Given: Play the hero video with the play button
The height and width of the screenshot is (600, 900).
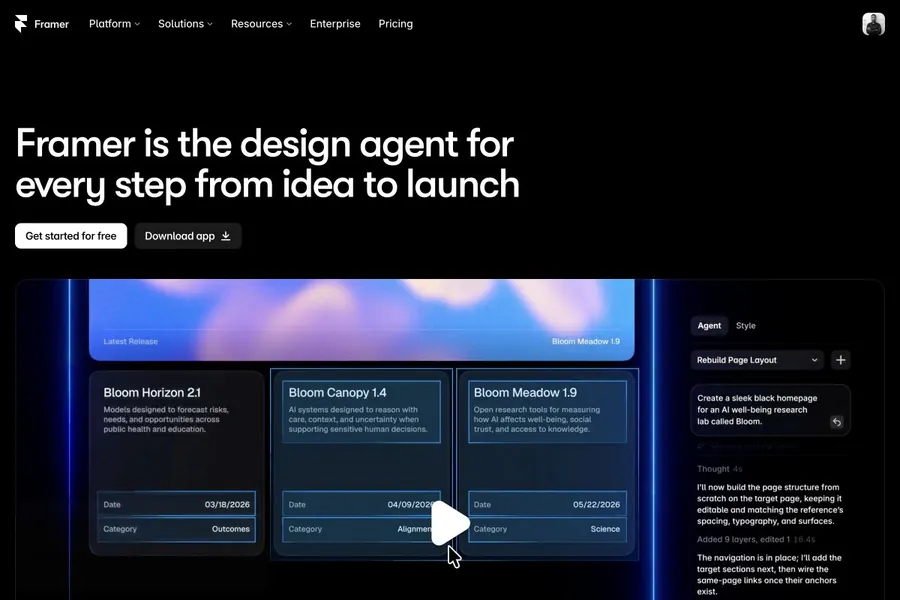Looking at the screenshot, I should click(x=449, y=522).
